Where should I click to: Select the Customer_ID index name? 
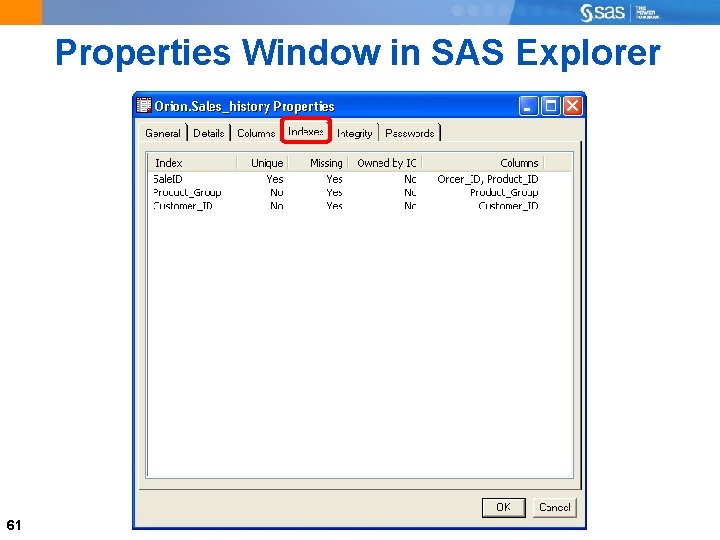point(183,206)
